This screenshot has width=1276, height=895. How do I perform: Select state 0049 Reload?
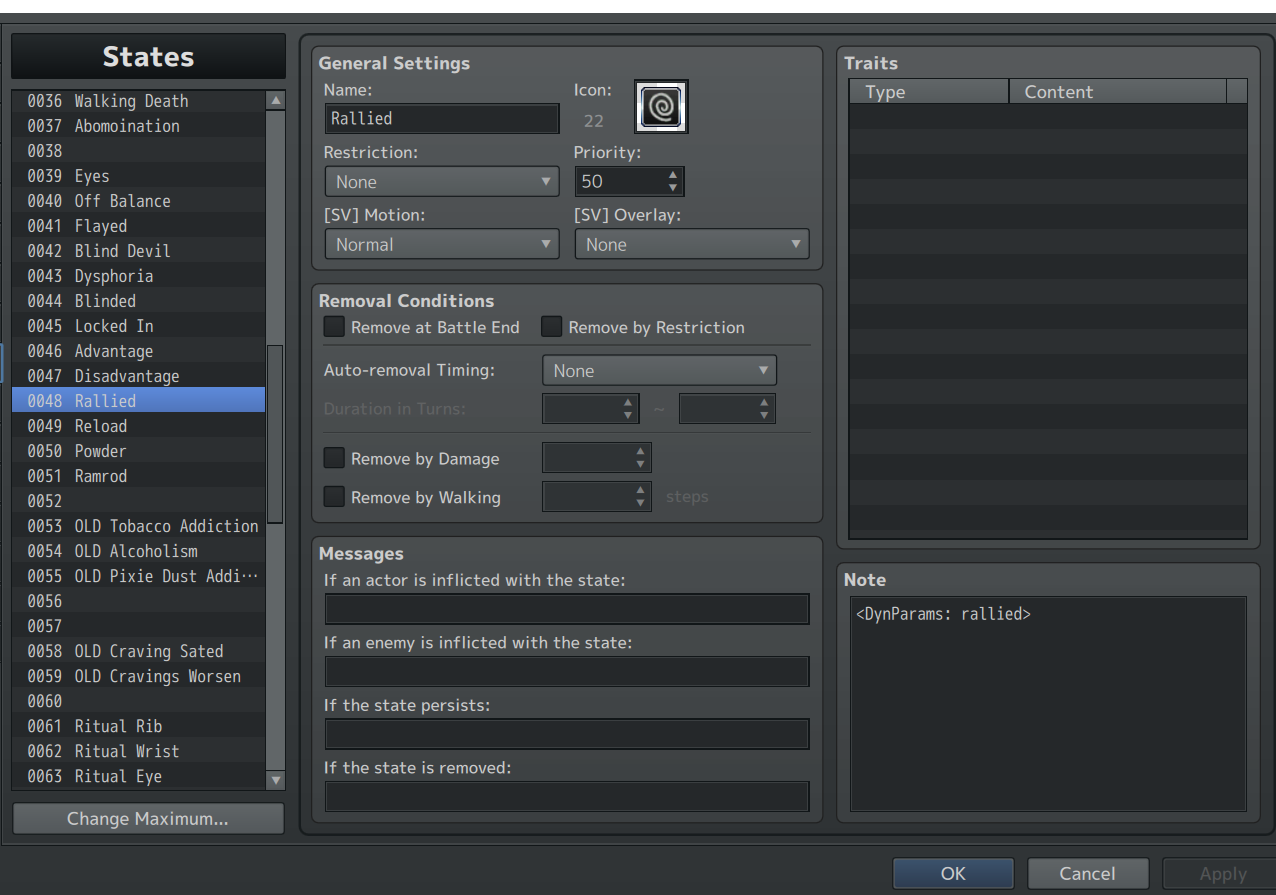pyautogui.click(x=139, y=426)
